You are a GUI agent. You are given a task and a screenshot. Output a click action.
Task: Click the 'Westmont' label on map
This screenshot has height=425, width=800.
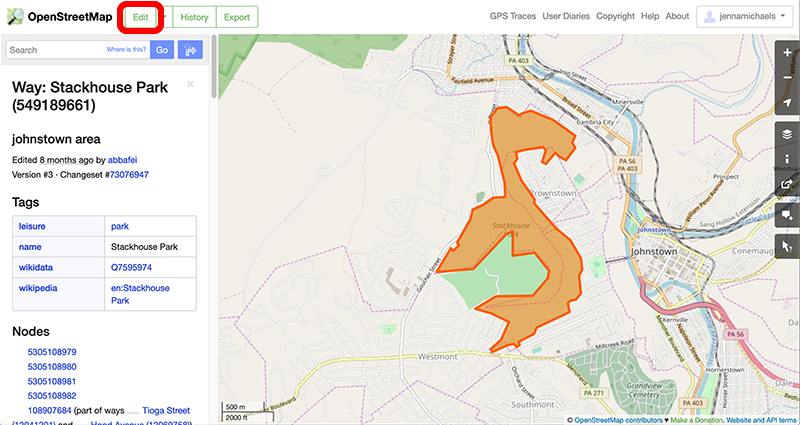tap(437, 357)
